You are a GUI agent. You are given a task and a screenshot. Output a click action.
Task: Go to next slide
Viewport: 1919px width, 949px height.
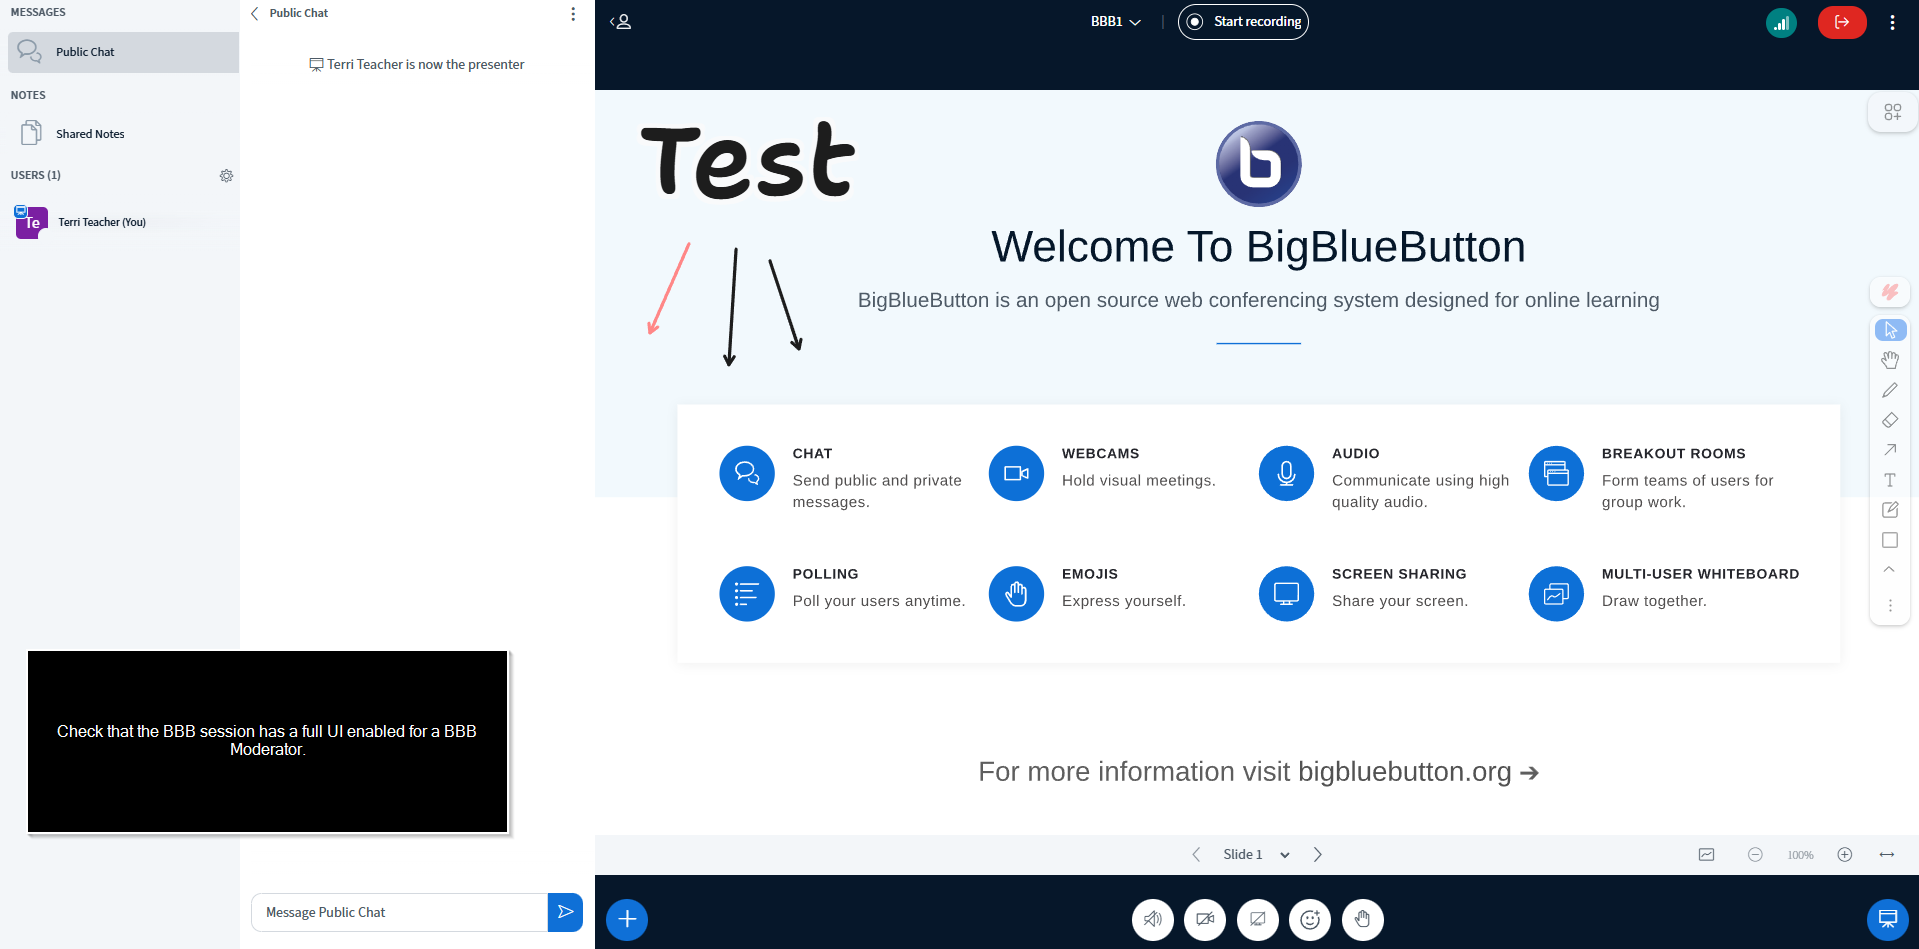click(1318, 854)
